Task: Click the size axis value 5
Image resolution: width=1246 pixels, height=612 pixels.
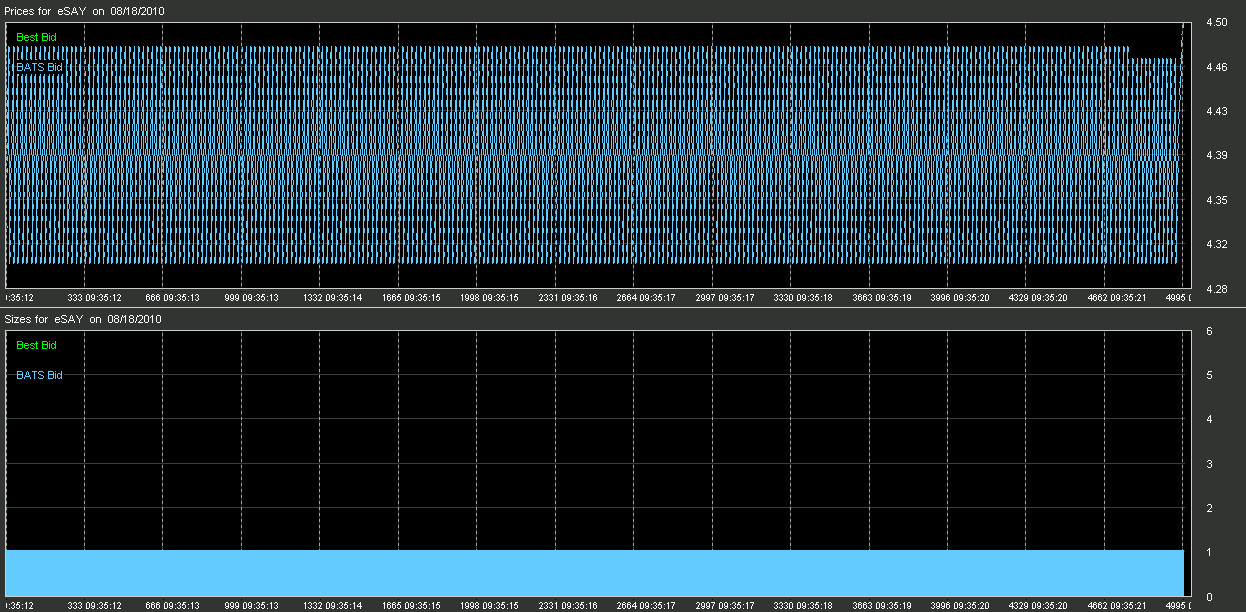Action: (1209, 375)
